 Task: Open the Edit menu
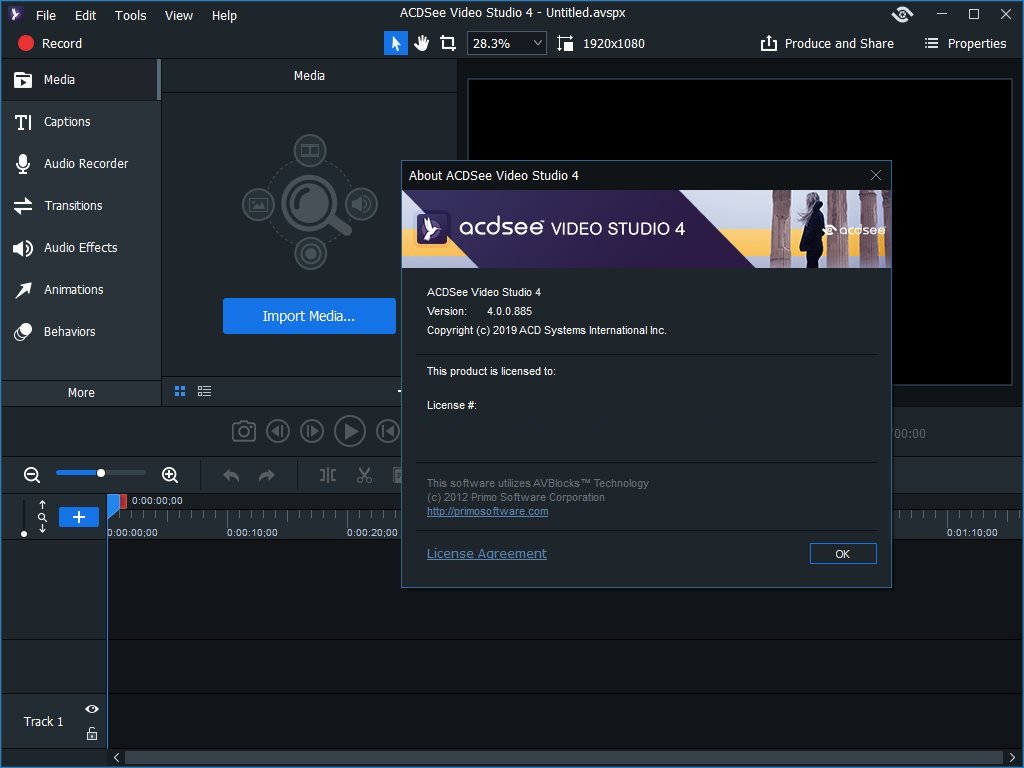click(x=86, y=15)
